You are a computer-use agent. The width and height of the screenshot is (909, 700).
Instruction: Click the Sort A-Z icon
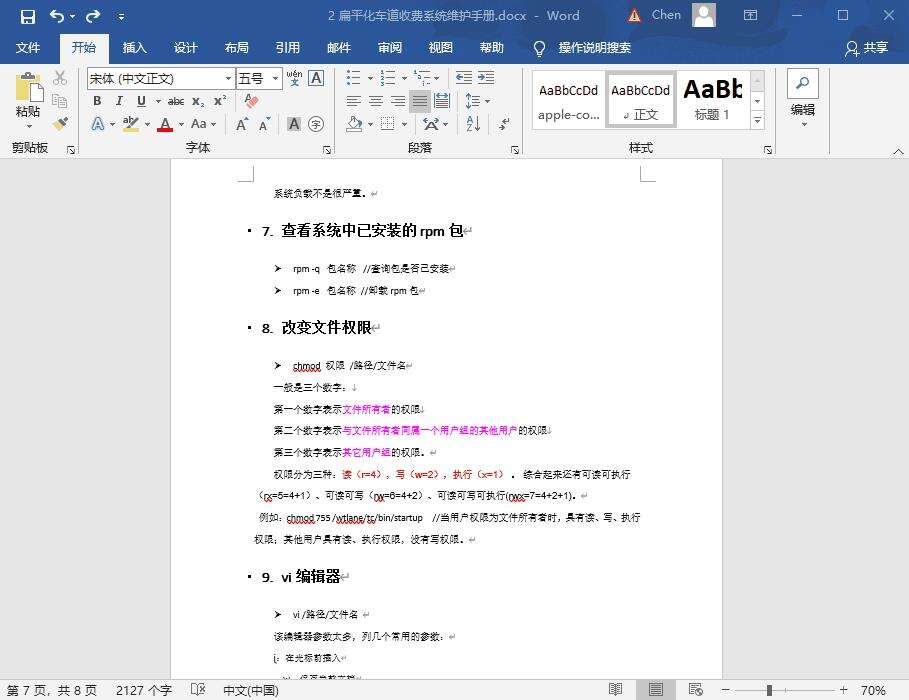click(473, 124)
